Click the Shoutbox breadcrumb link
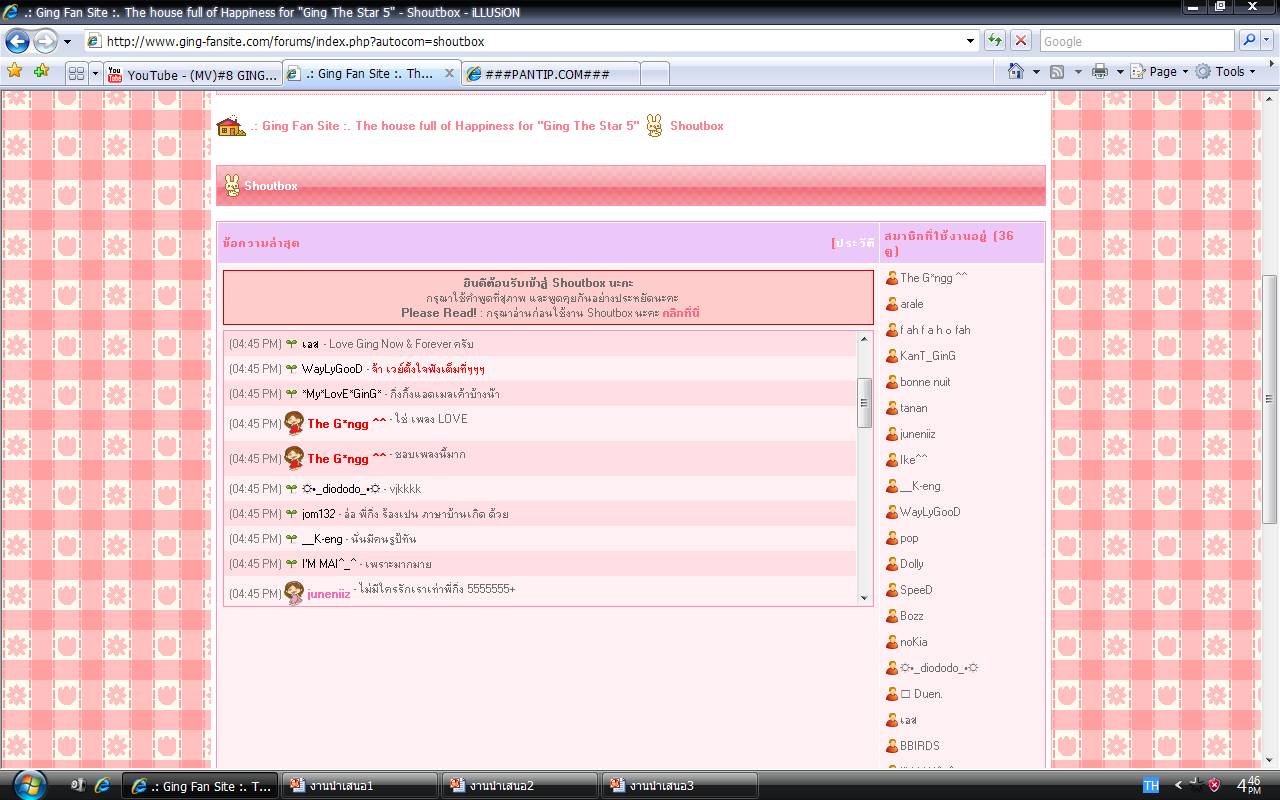Viewport: 1280px width, 800px height. click(696, 126)
